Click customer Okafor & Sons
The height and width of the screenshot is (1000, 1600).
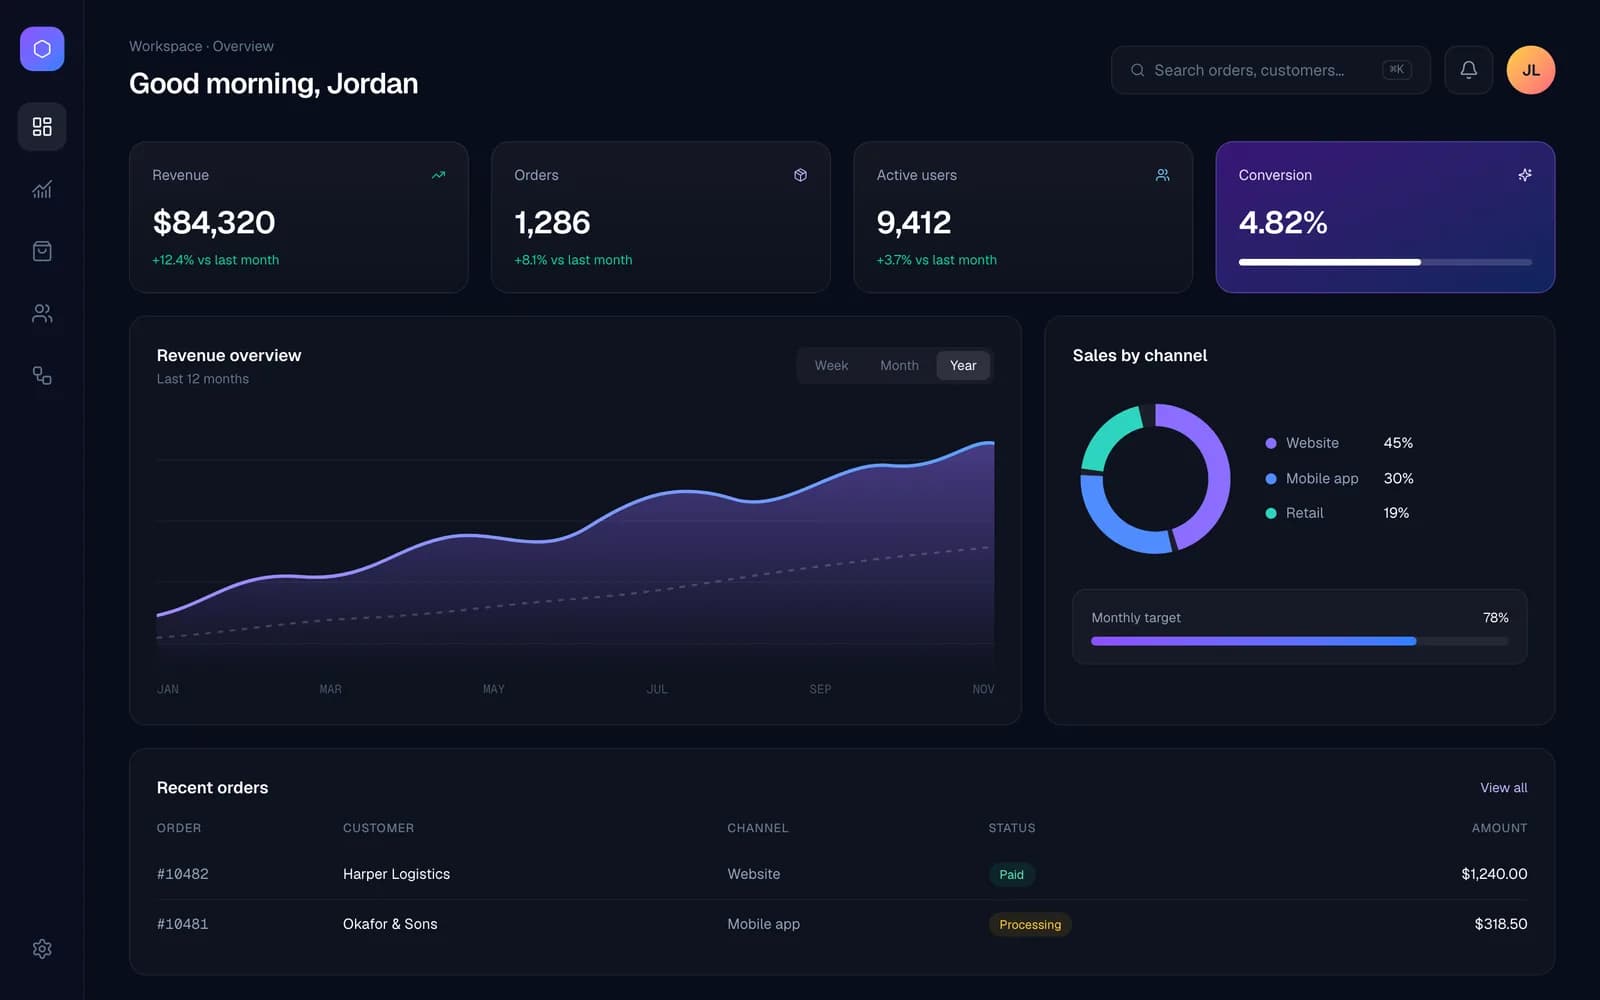[x=390, y=924]
